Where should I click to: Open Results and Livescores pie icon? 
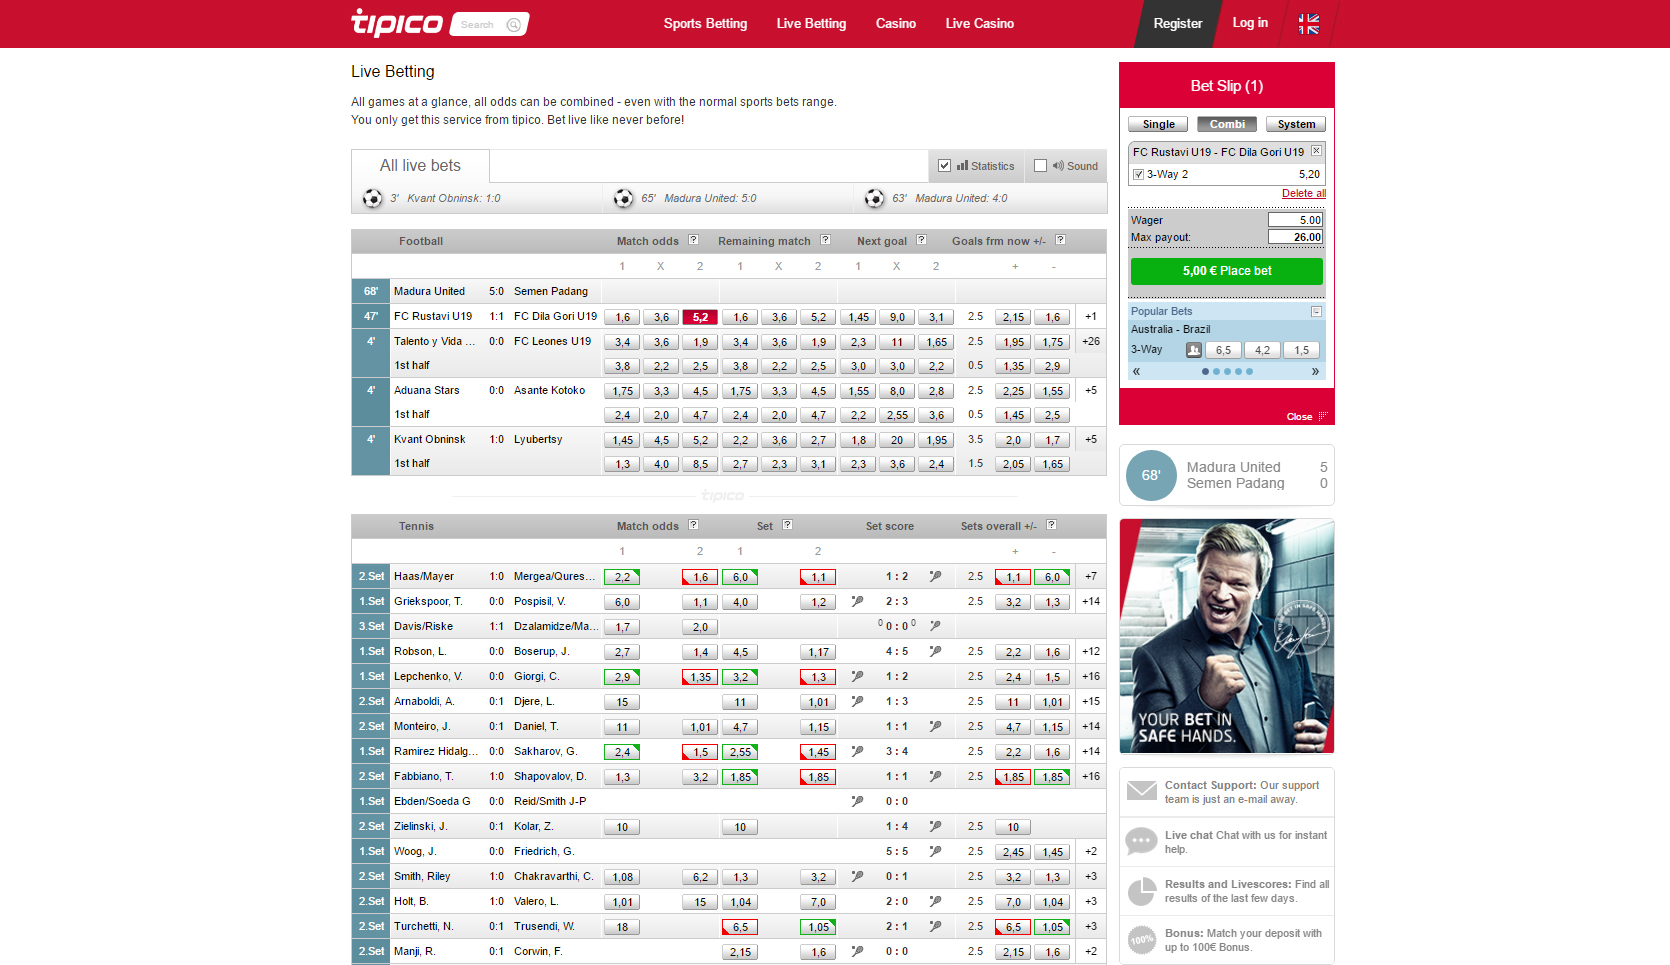1141,891
